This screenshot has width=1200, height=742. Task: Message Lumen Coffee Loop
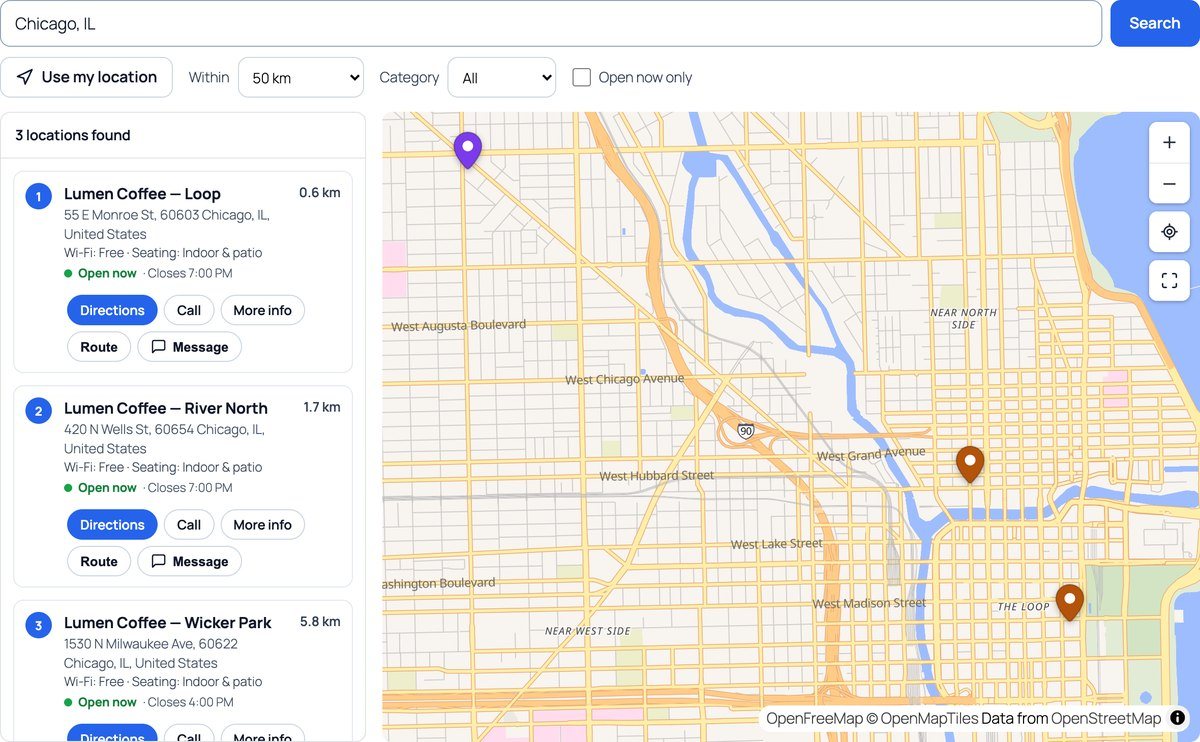click(x=189, y=347)
